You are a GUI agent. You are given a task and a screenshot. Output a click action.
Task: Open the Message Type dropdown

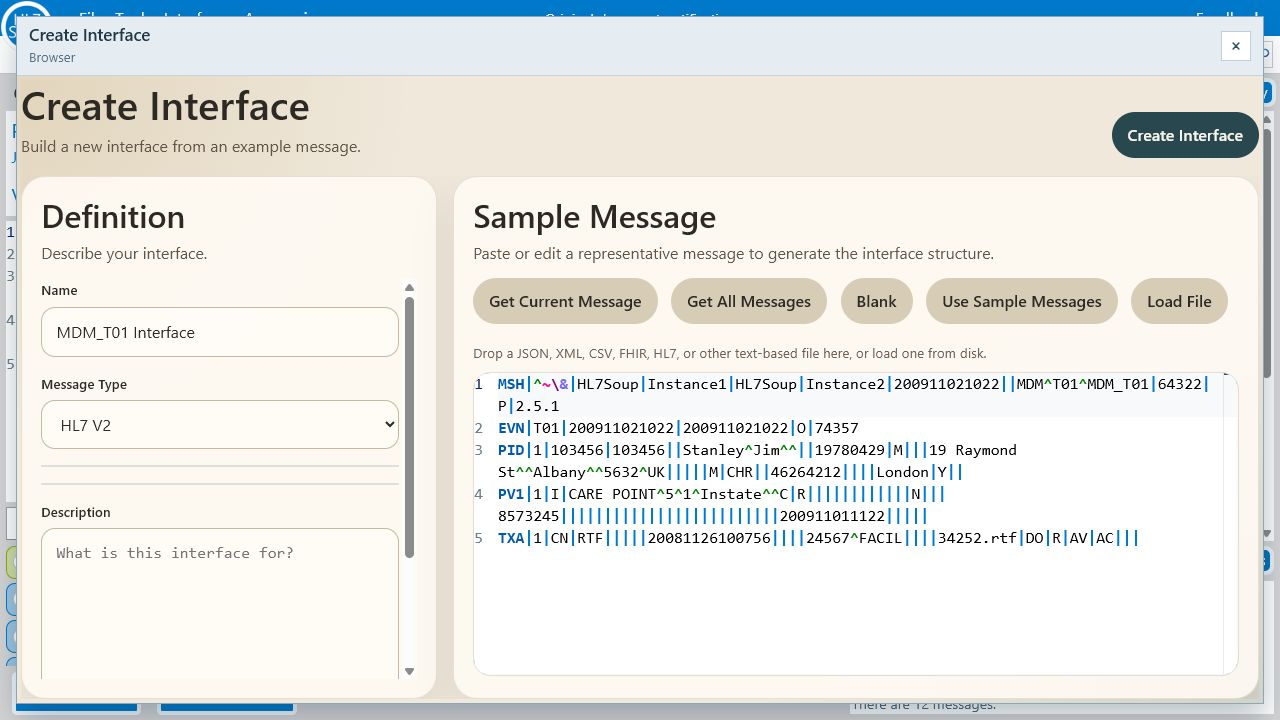(220, 425)
